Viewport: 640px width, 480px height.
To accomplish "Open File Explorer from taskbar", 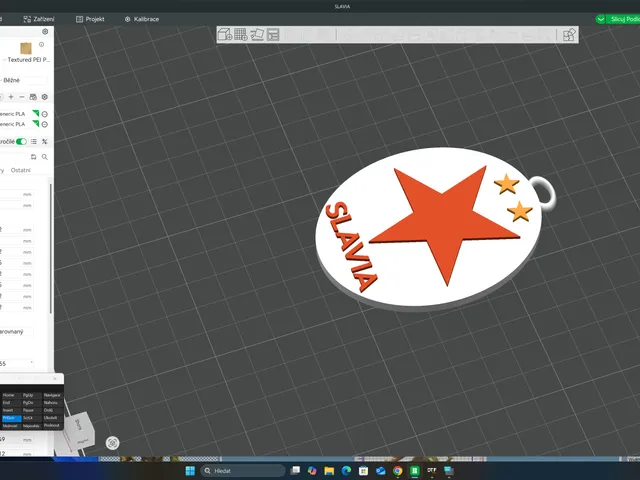I will point(329,471).
